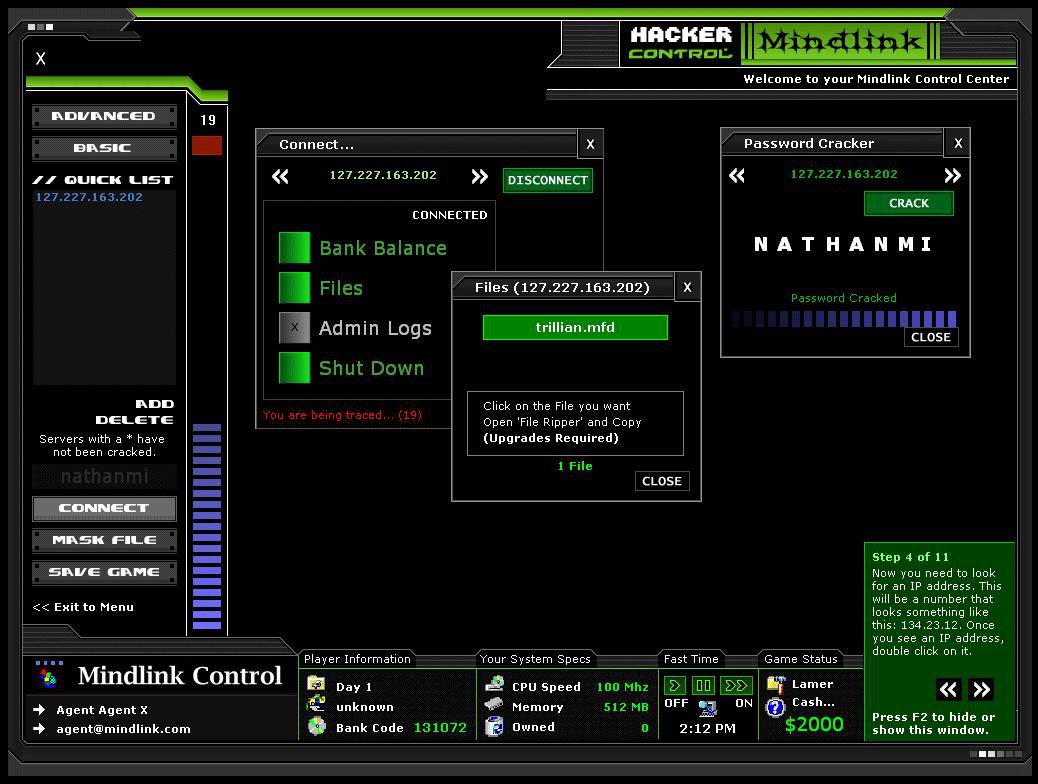Click the Day 1 calendar icon
The width and height of the screenshot is (1038, 784).
(316, 684)
